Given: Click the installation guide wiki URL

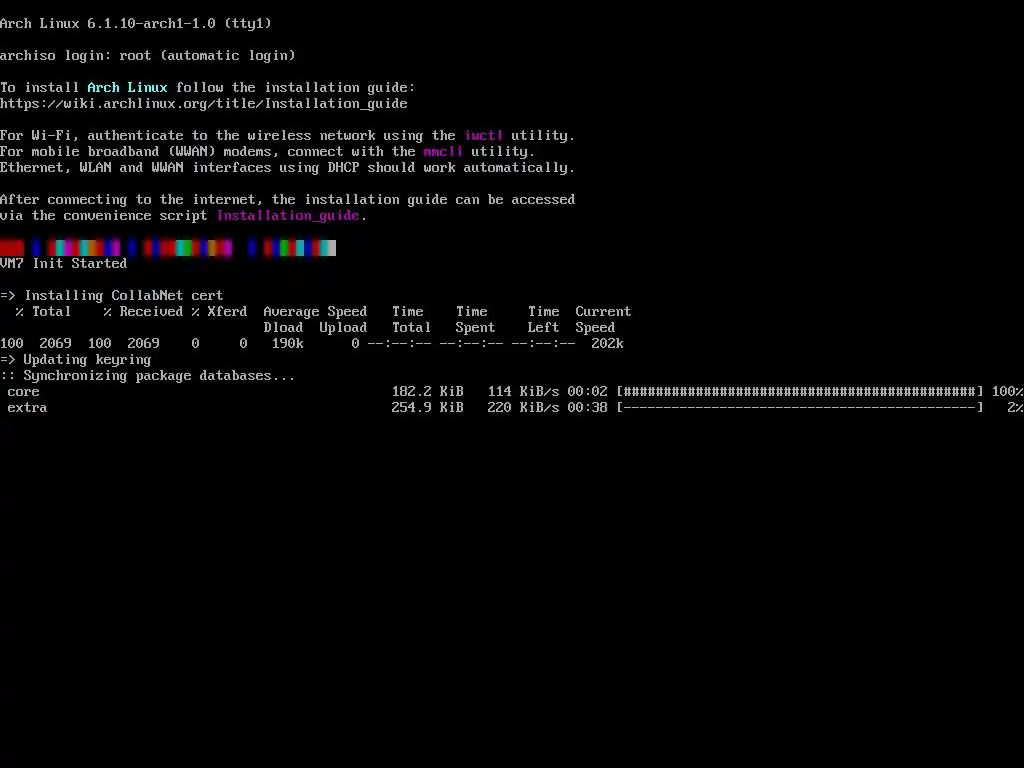Looking at the screenshot, I should pyautogui.click(x=204, y=103).
